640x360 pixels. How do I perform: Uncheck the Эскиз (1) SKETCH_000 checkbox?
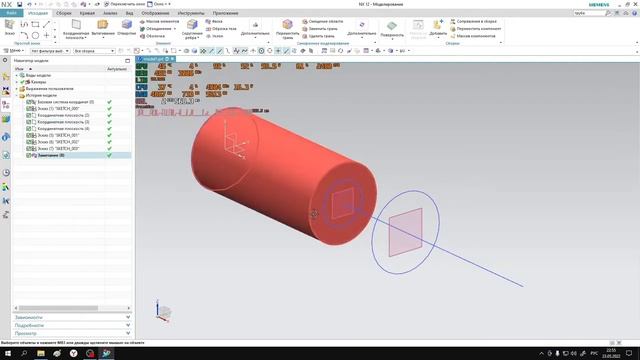[29, 109]
